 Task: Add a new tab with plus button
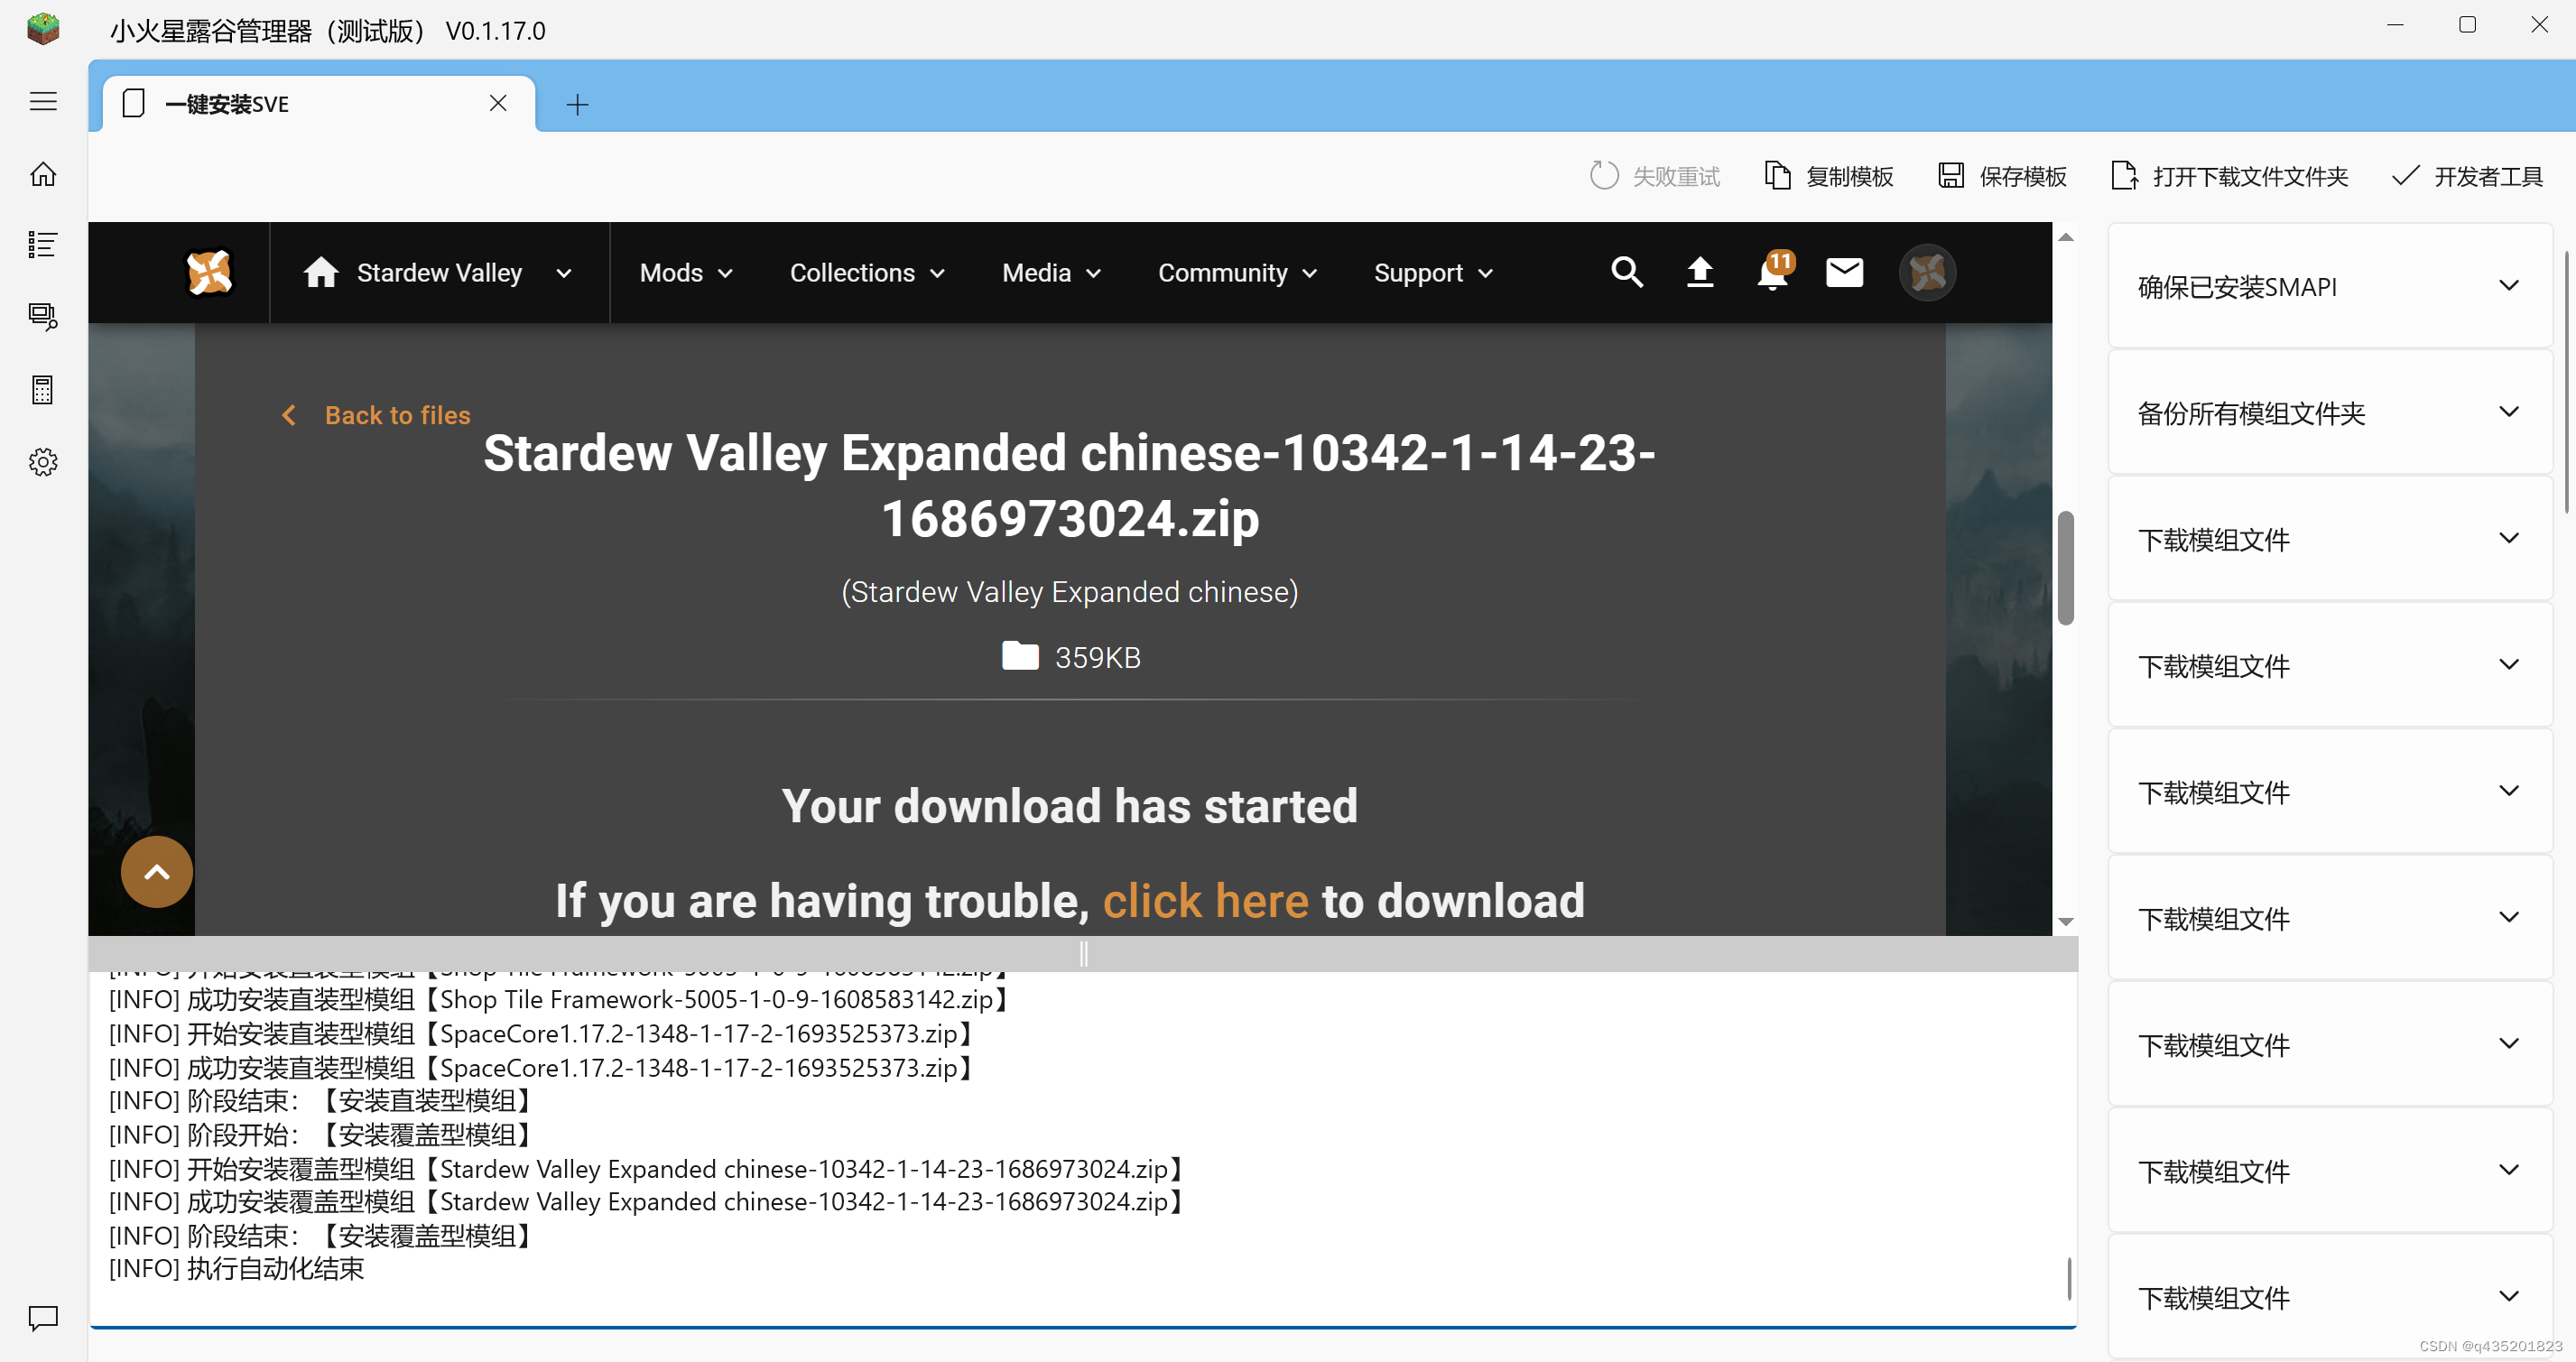577,105
